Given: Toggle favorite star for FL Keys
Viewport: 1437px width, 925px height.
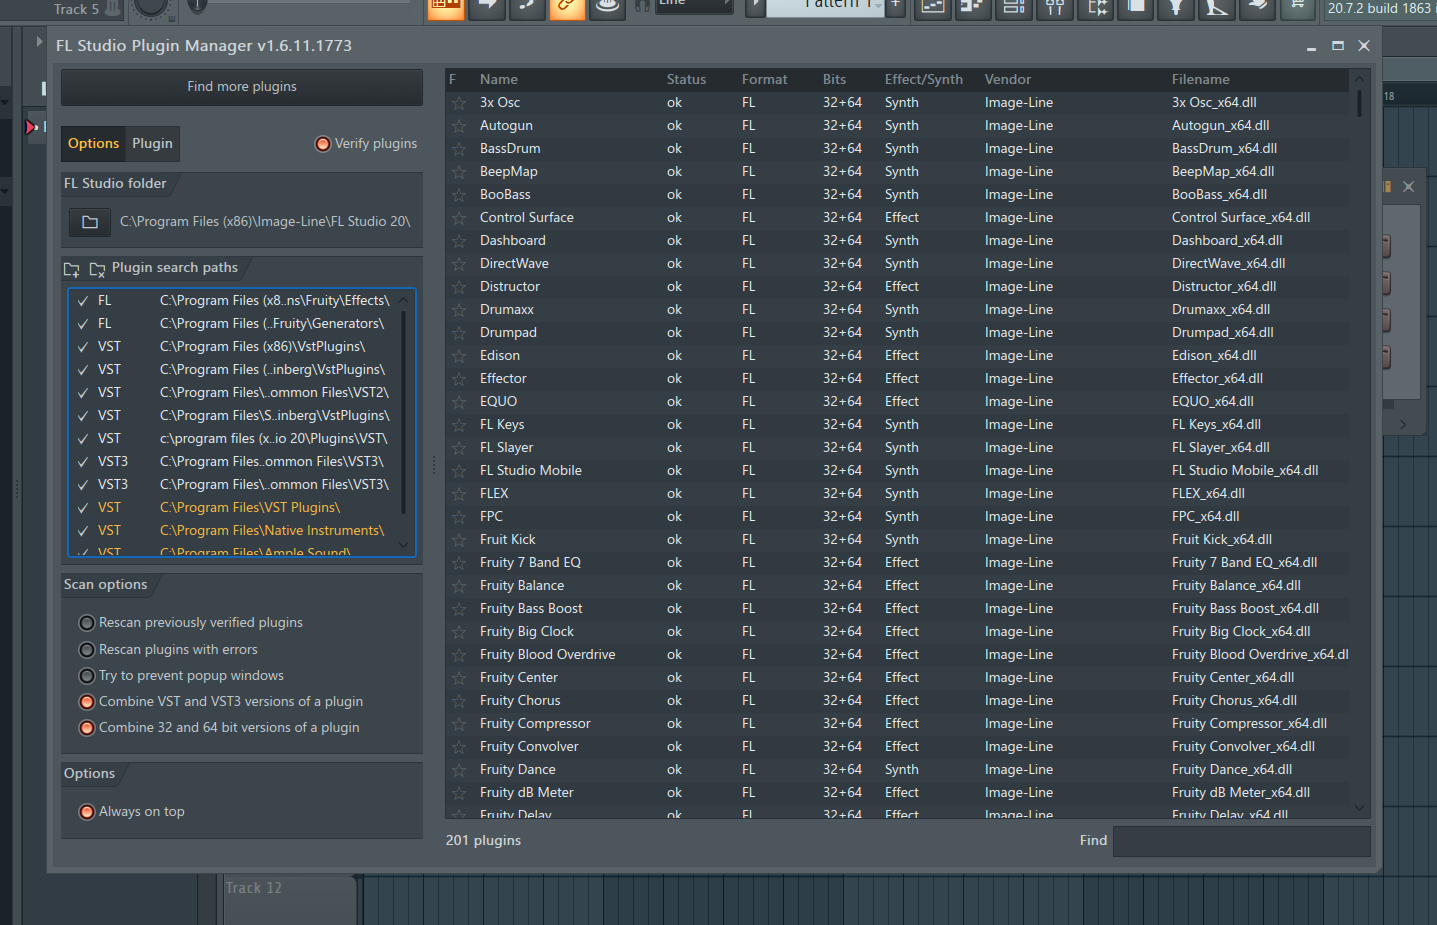Looking at the screenshot, I should 459,425.
